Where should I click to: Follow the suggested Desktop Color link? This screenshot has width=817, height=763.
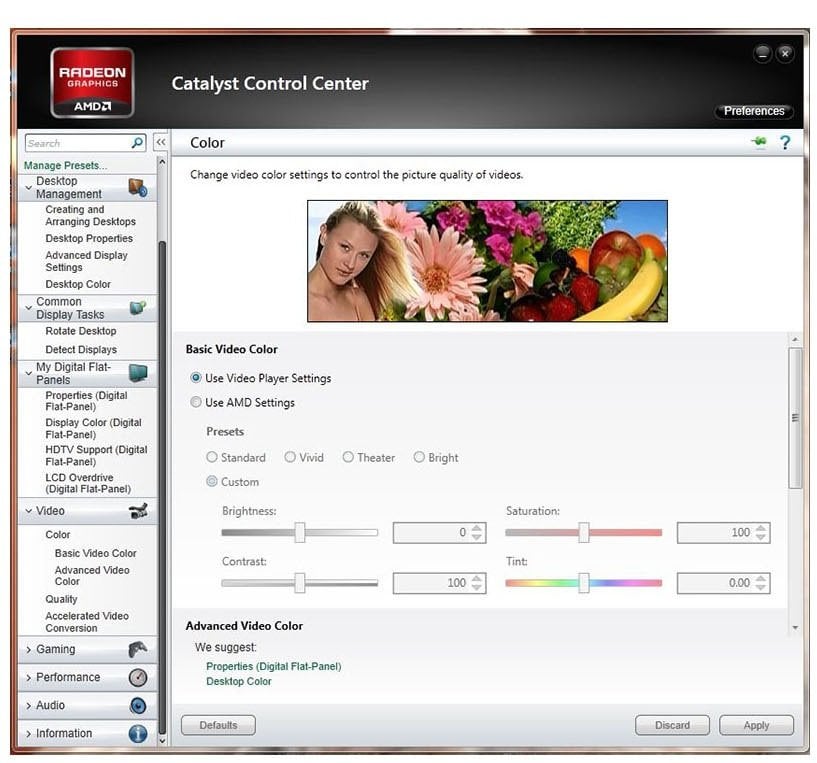239,681
